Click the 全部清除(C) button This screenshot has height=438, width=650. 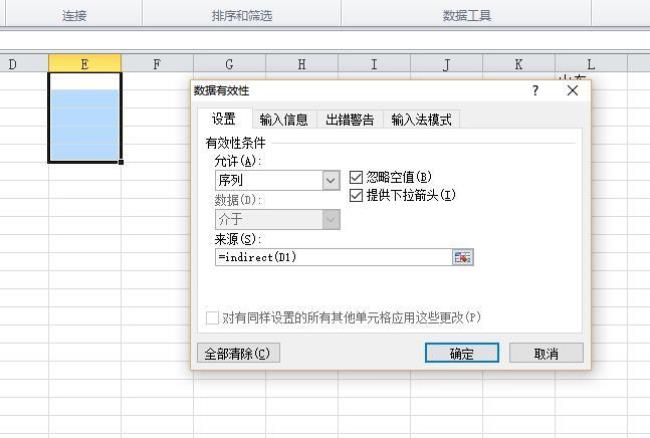pyautogui.click(x=238, y=353)
